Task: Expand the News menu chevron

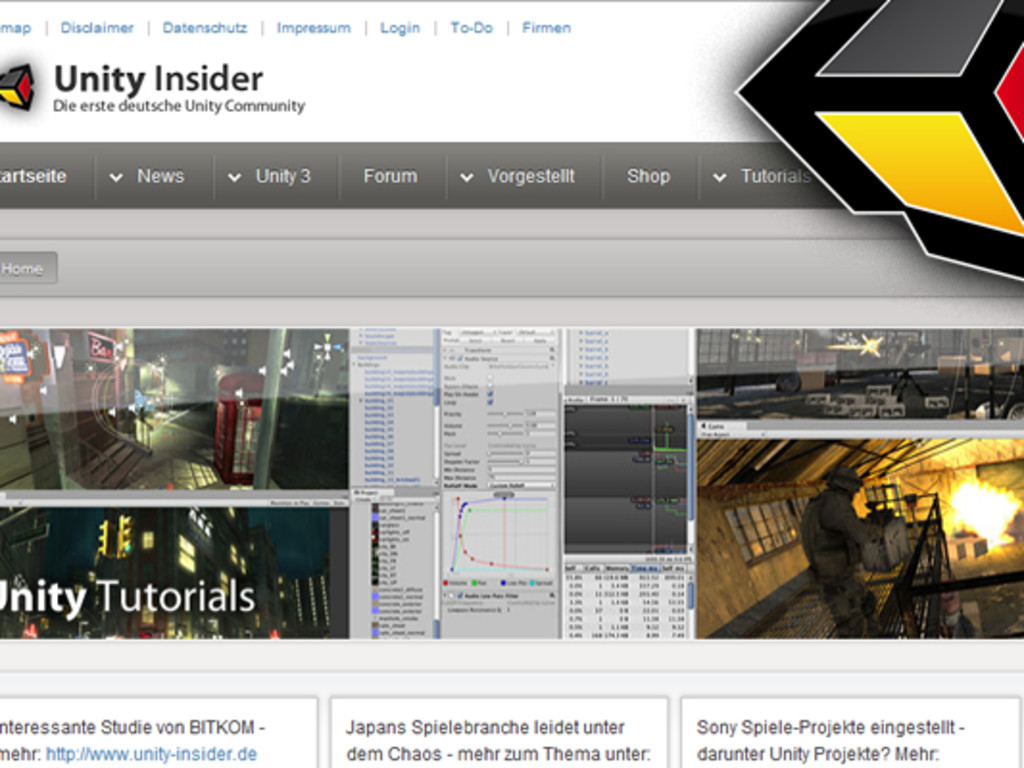Action: coord(116,177)
